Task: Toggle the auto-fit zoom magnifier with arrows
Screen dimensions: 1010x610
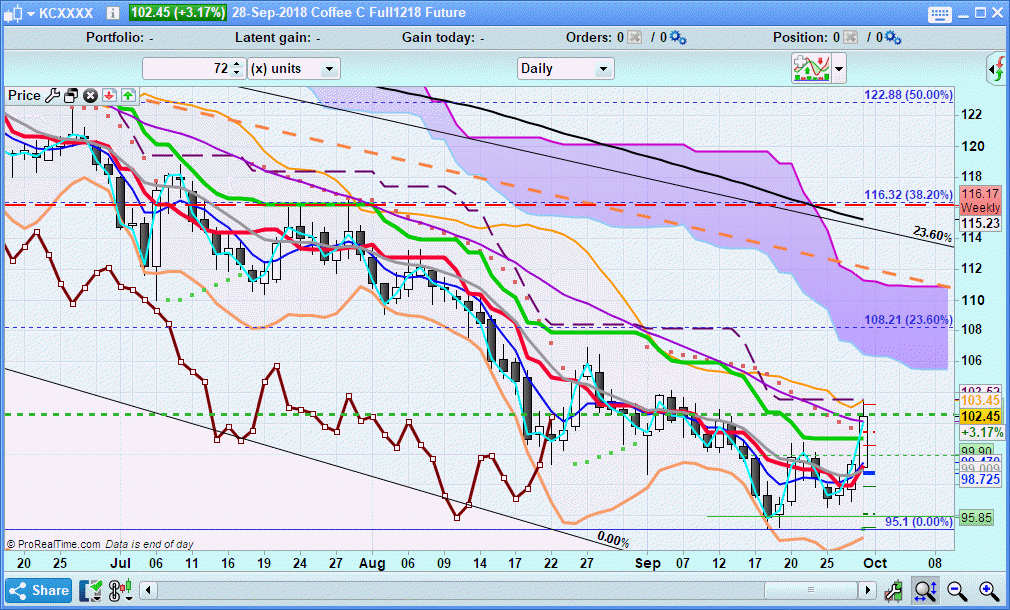Action: coord(925,590)
